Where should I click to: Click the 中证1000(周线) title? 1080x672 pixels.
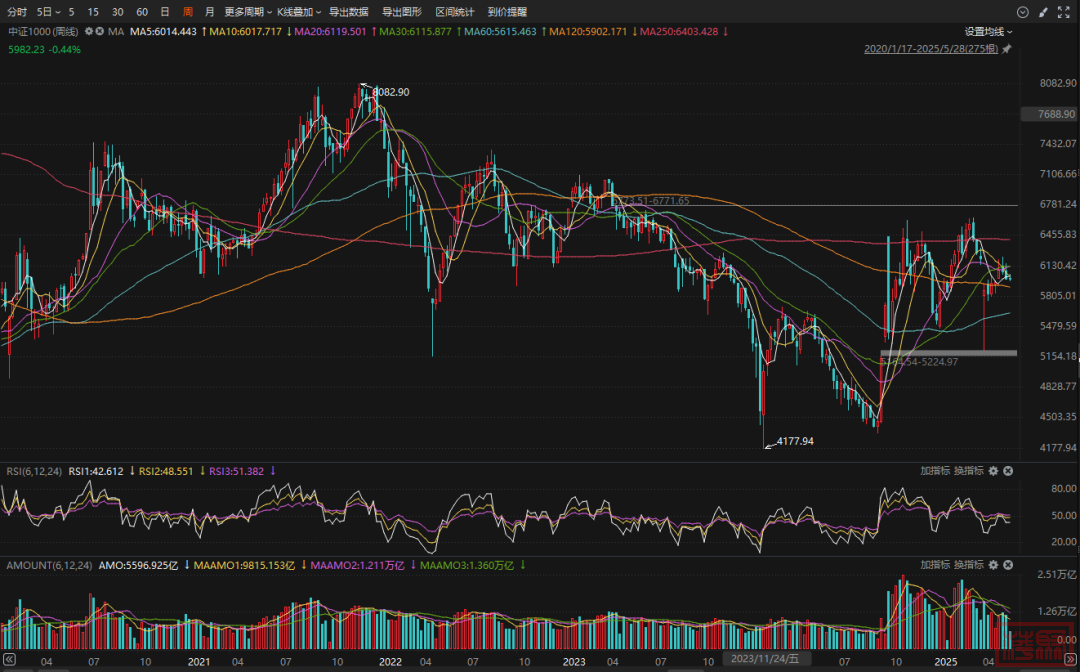tap(43, 32)
